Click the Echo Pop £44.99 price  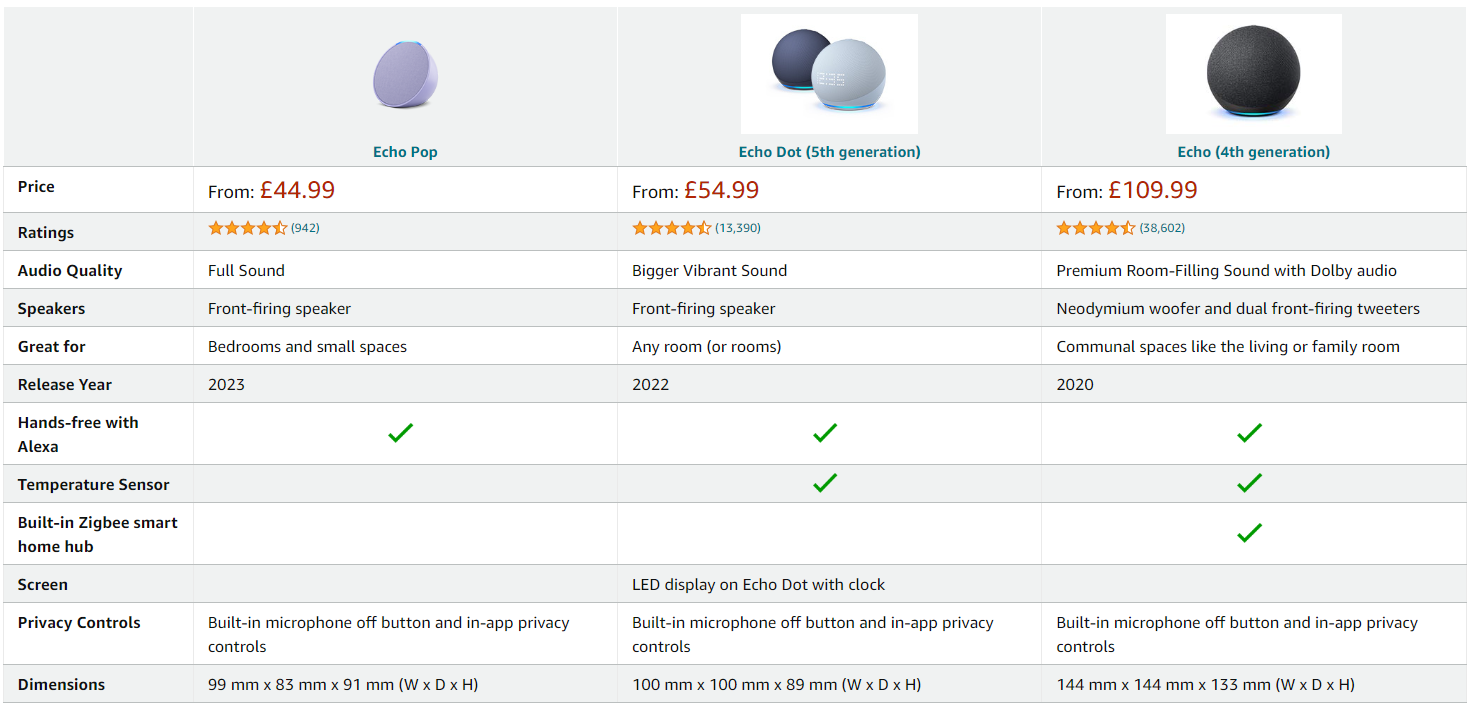(297, 190)
